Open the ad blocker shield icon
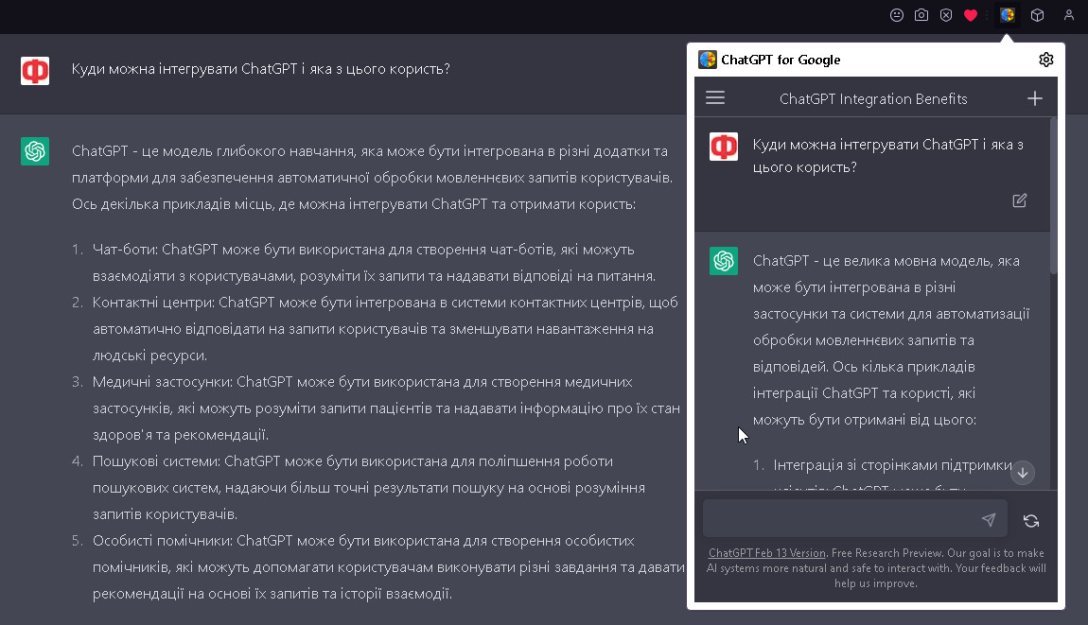The width and height of the screenshot is (1088, 625). click(x=945, y=15)
